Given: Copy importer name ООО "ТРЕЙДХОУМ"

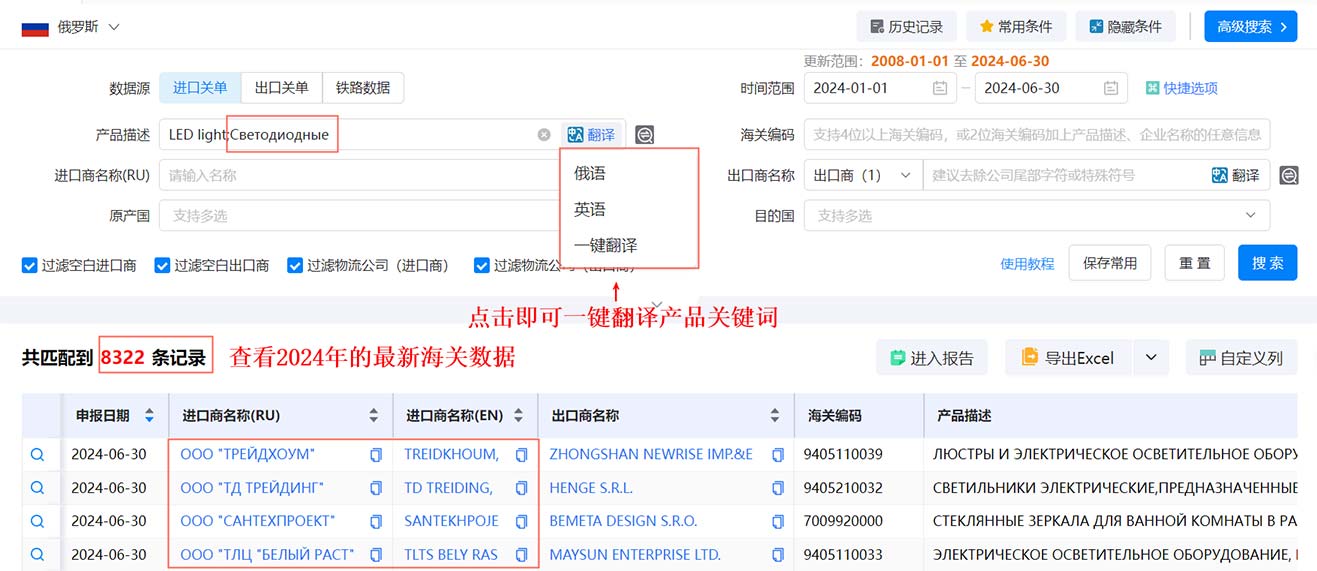Looking at the screenshot, I should pos(376,455).
